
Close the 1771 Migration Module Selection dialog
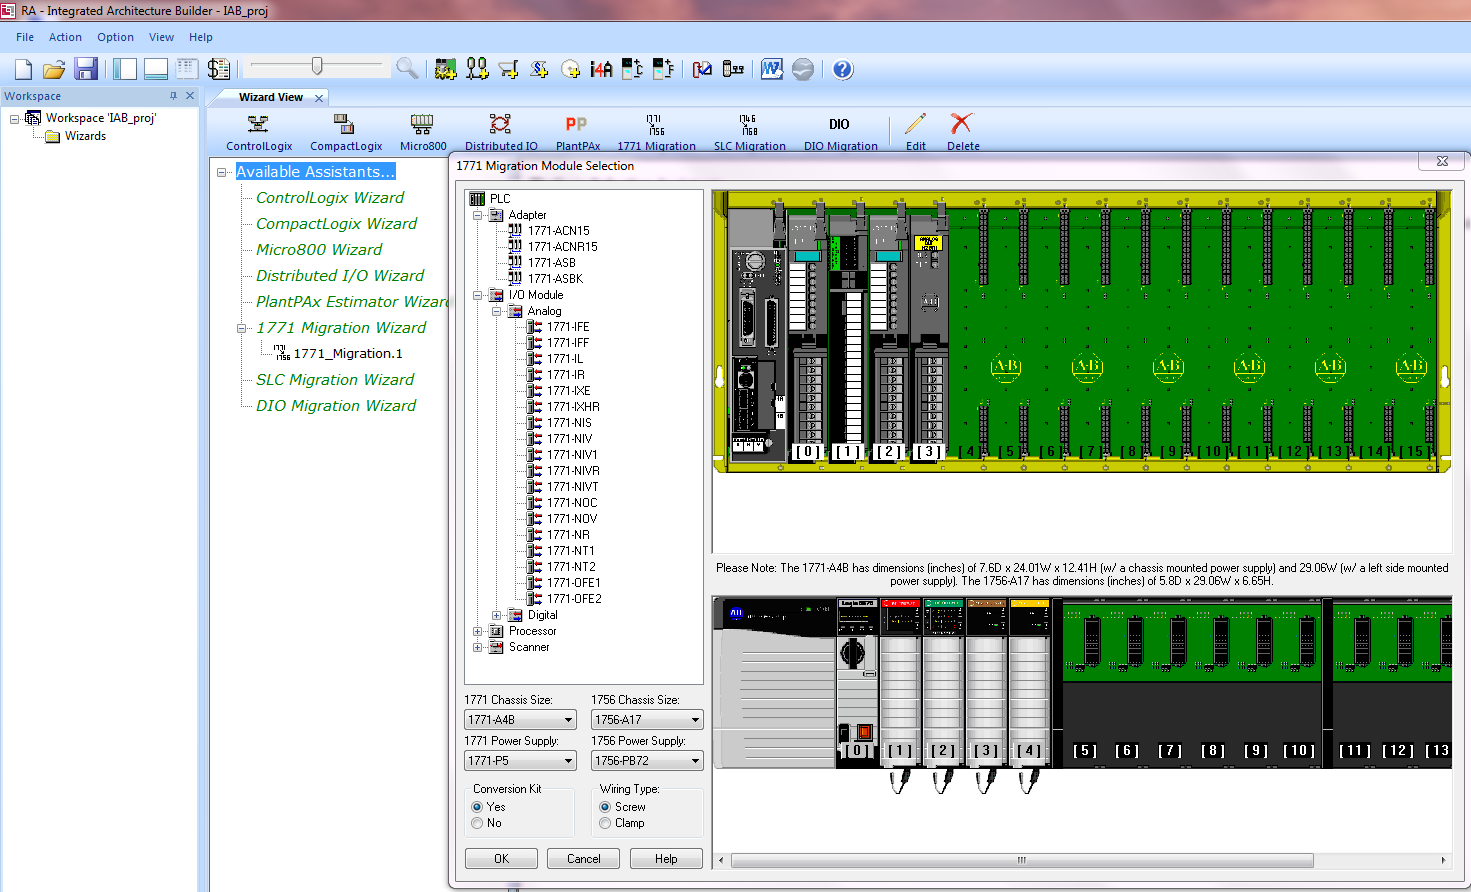click(1442, 161)
